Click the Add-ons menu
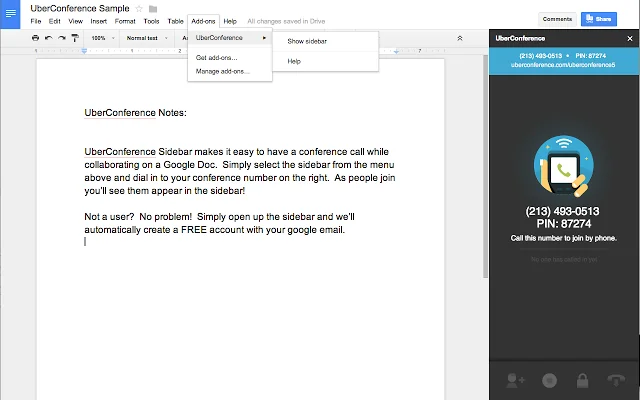 [x=203, y=21]
